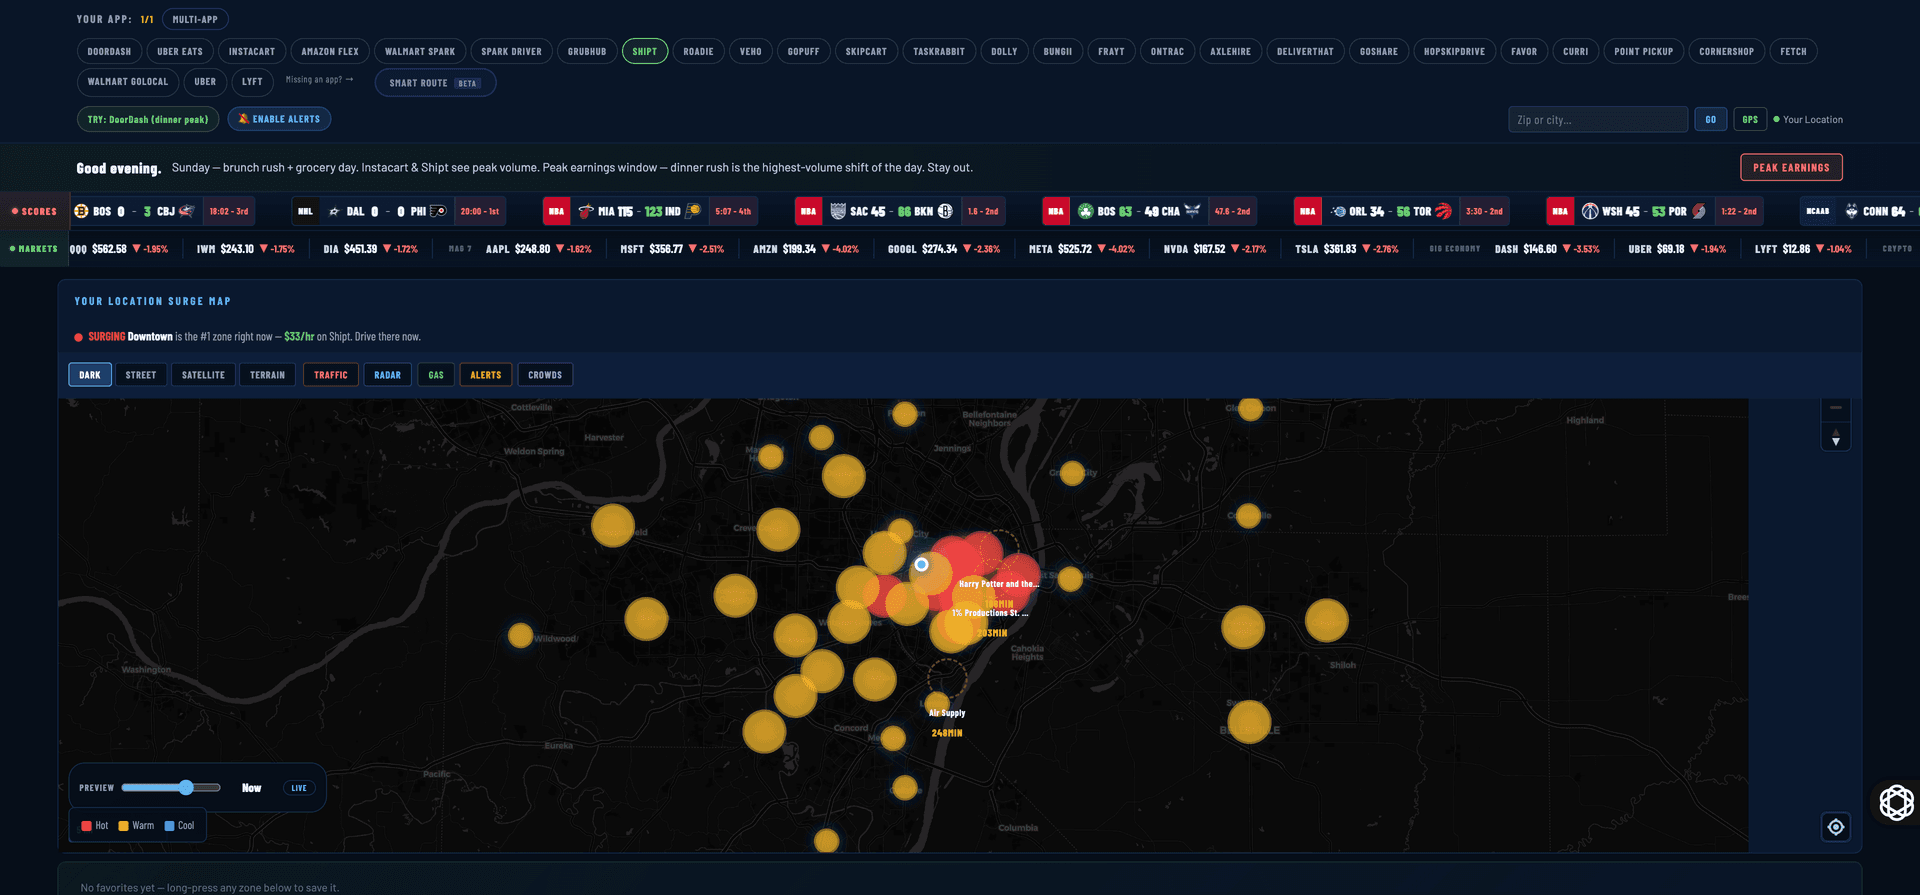Click the bell icon on Enable Alerts

pos(243,119)
